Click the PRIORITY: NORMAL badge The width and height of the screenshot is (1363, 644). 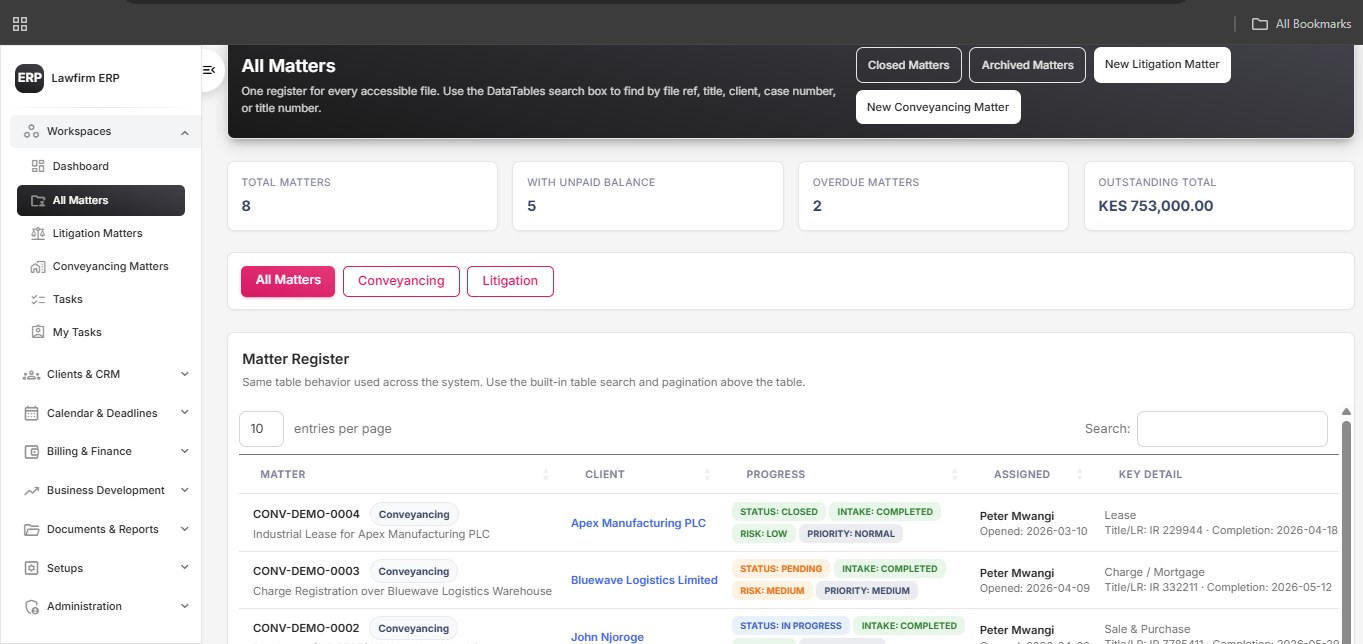[851, 534]
